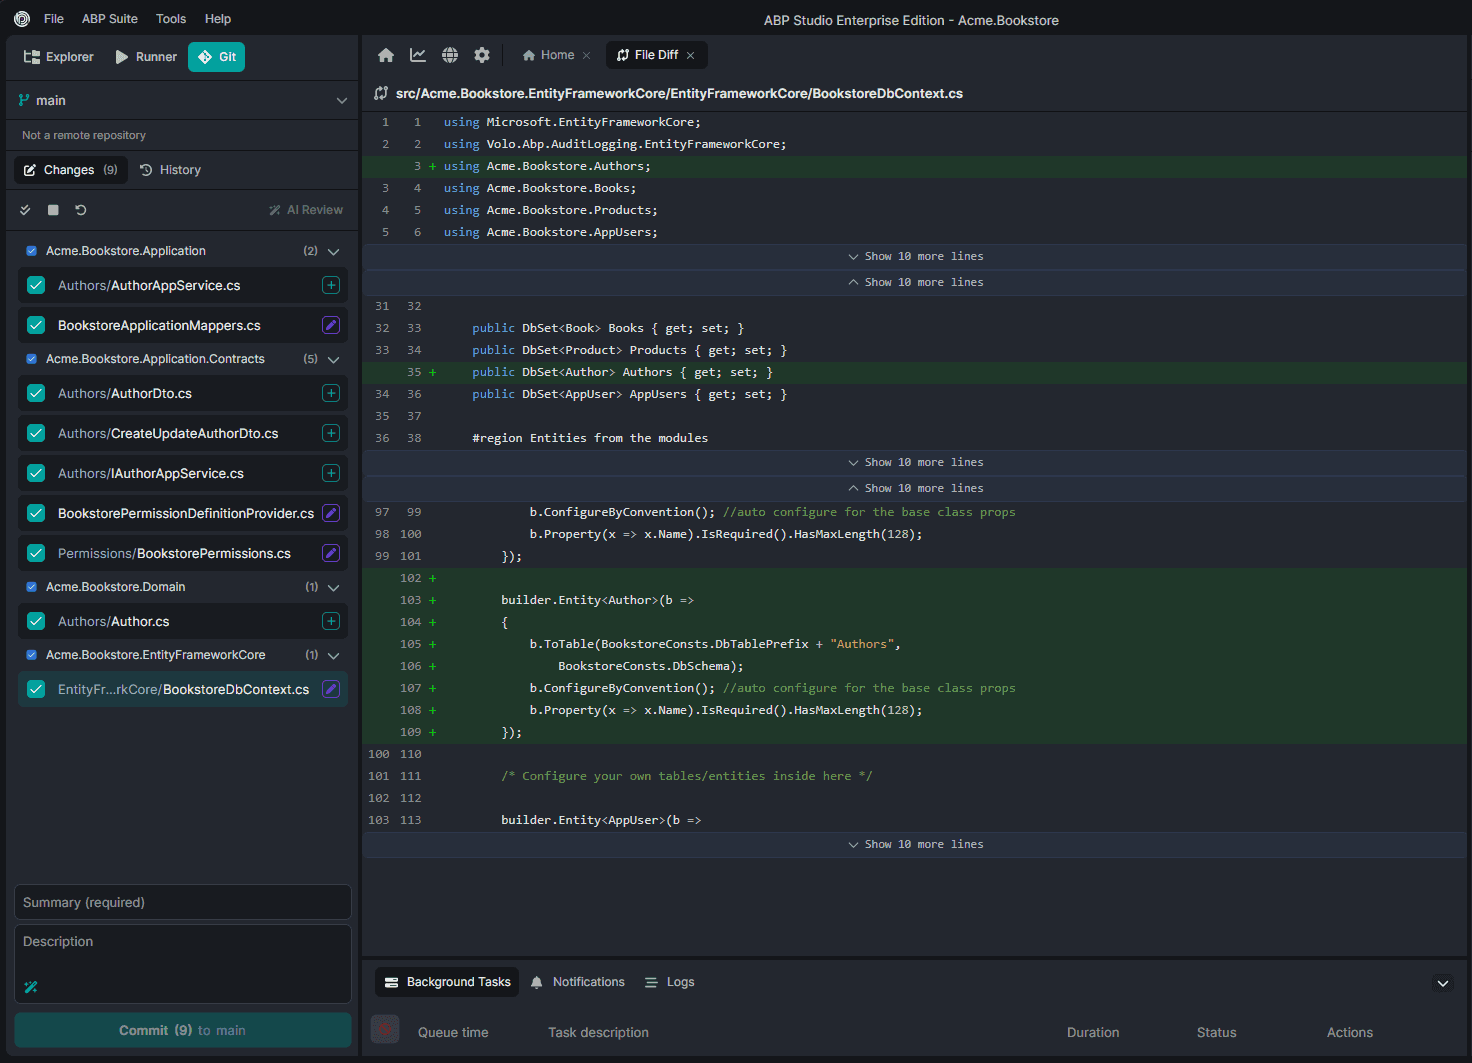Screen dimensions: 1472x1063
Task: Open the chart monitoring icon
Action: point(418,55)
